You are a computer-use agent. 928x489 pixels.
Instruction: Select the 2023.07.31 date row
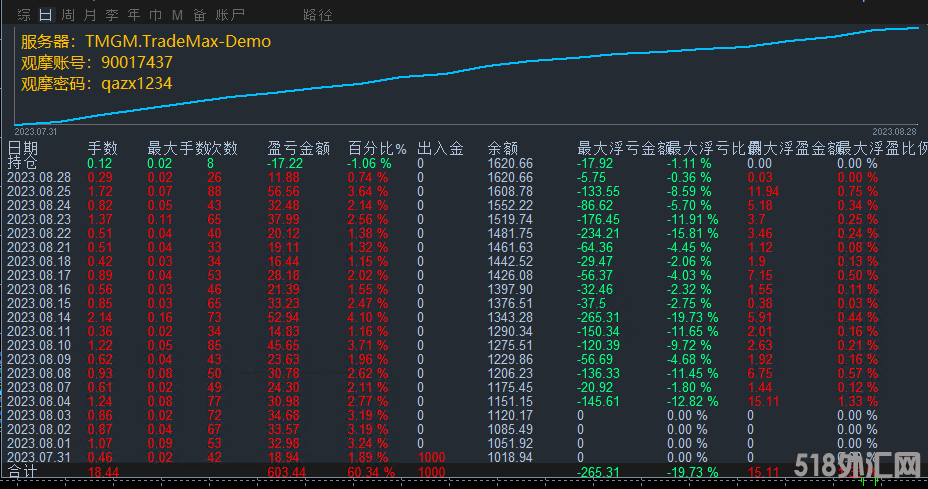[x=38, y=458]
